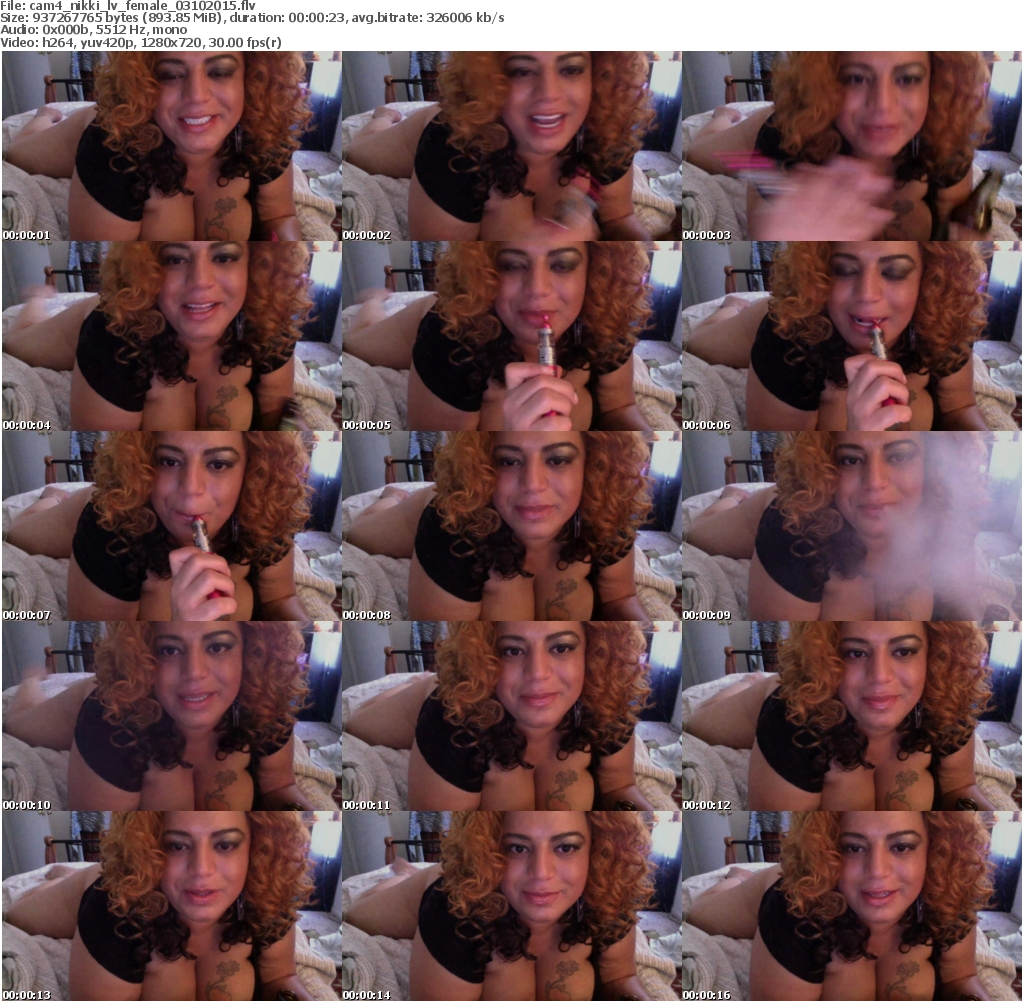Select the 'Video: h264, yuv420p, 1280x720' line
This screenshot has width=1024, height=1001.
click(141, 42)
